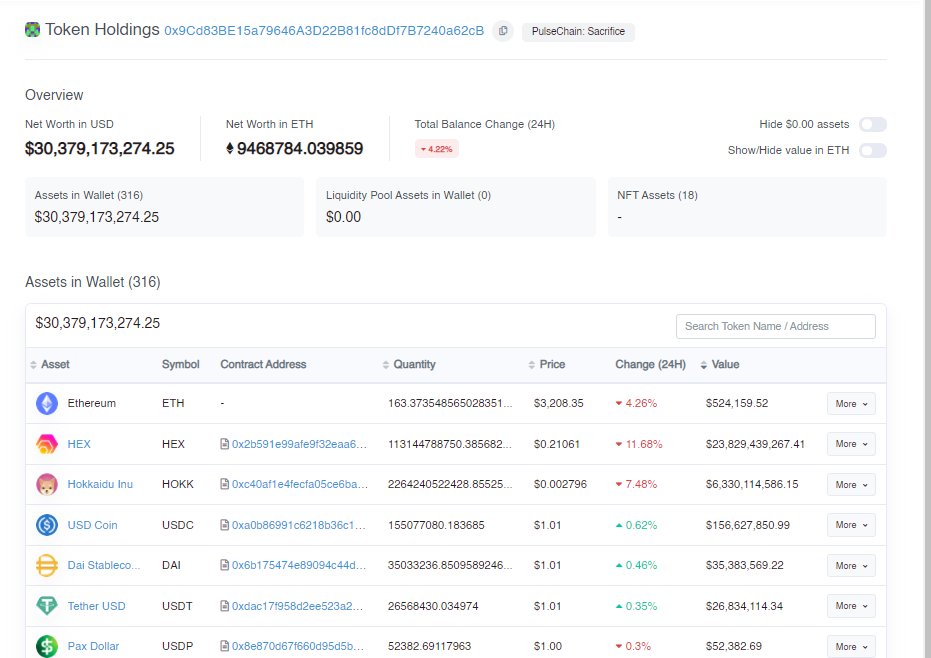931x658 pixels.
Task: Open contract address 0x6b175474e89094c44d...
Action: [299, 565]
